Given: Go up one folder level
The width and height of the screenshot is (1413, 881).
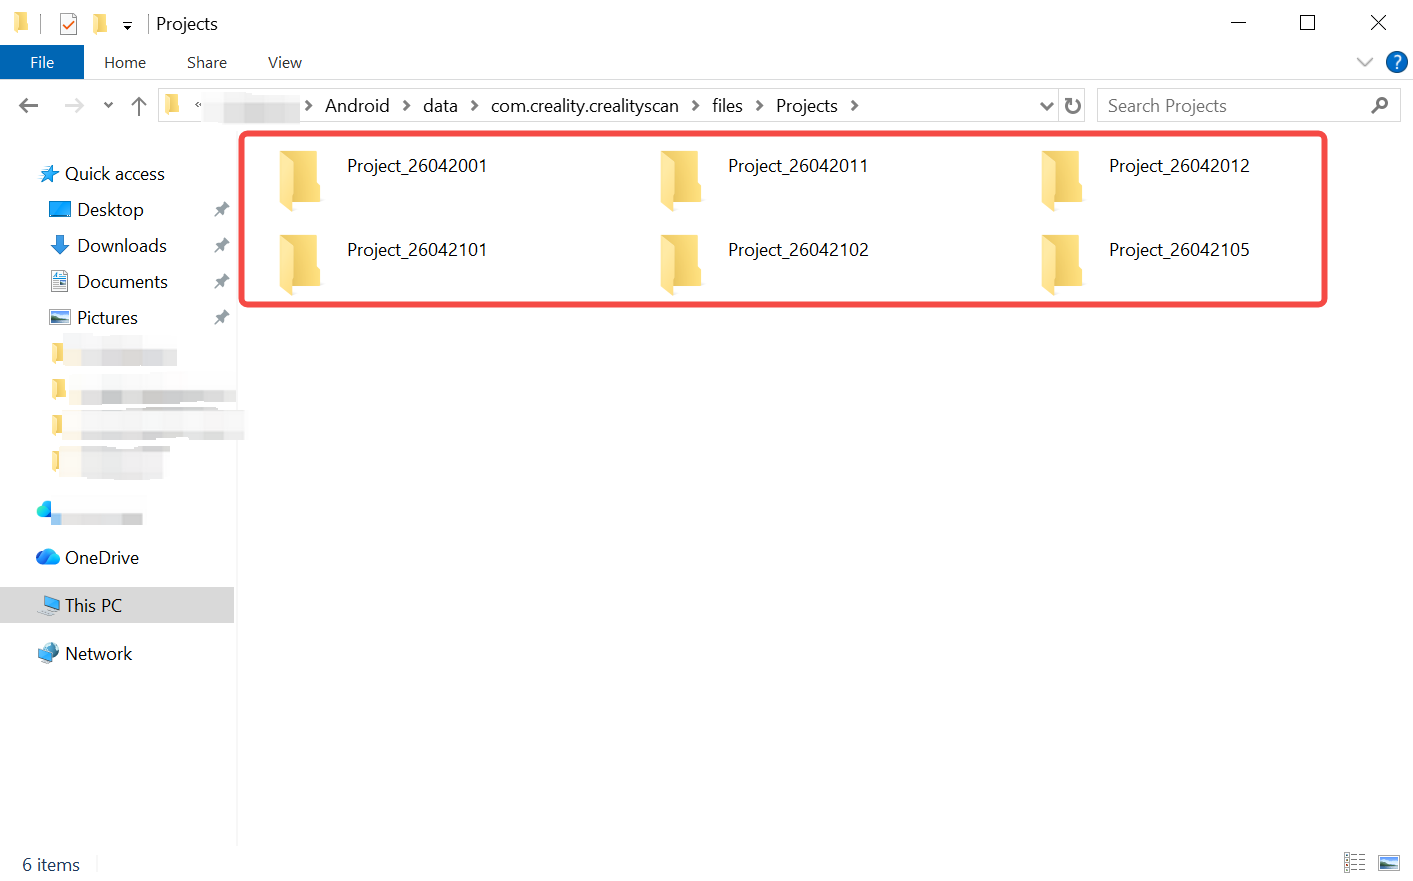Looking at the screenshot, I should click(139, 106).
